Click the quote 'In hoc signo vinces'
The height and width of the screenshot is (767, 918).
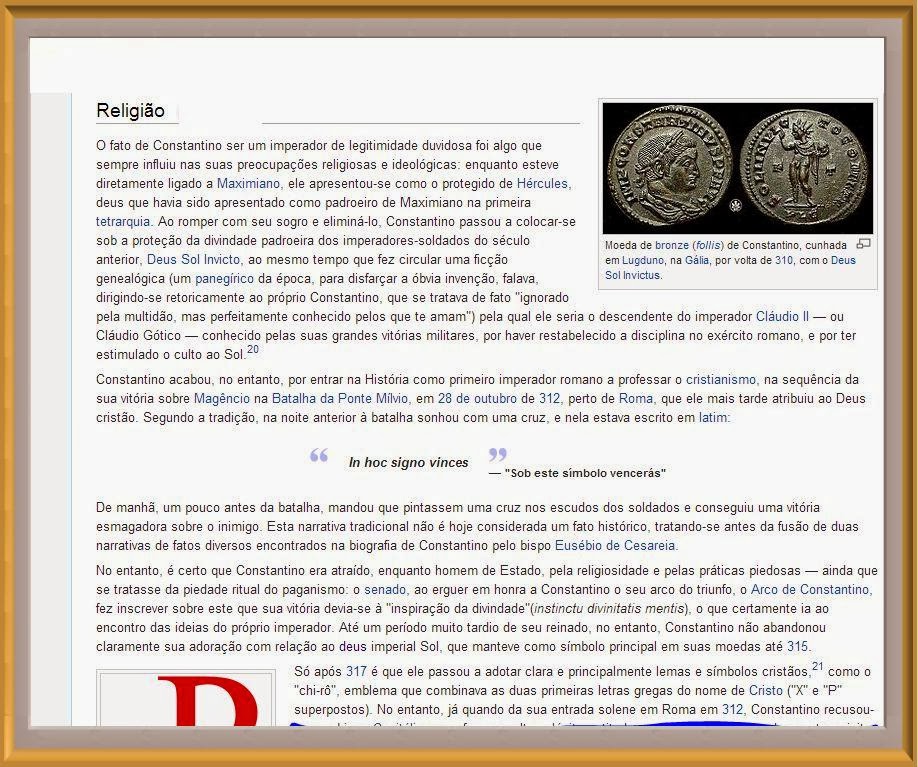(409, 463)
